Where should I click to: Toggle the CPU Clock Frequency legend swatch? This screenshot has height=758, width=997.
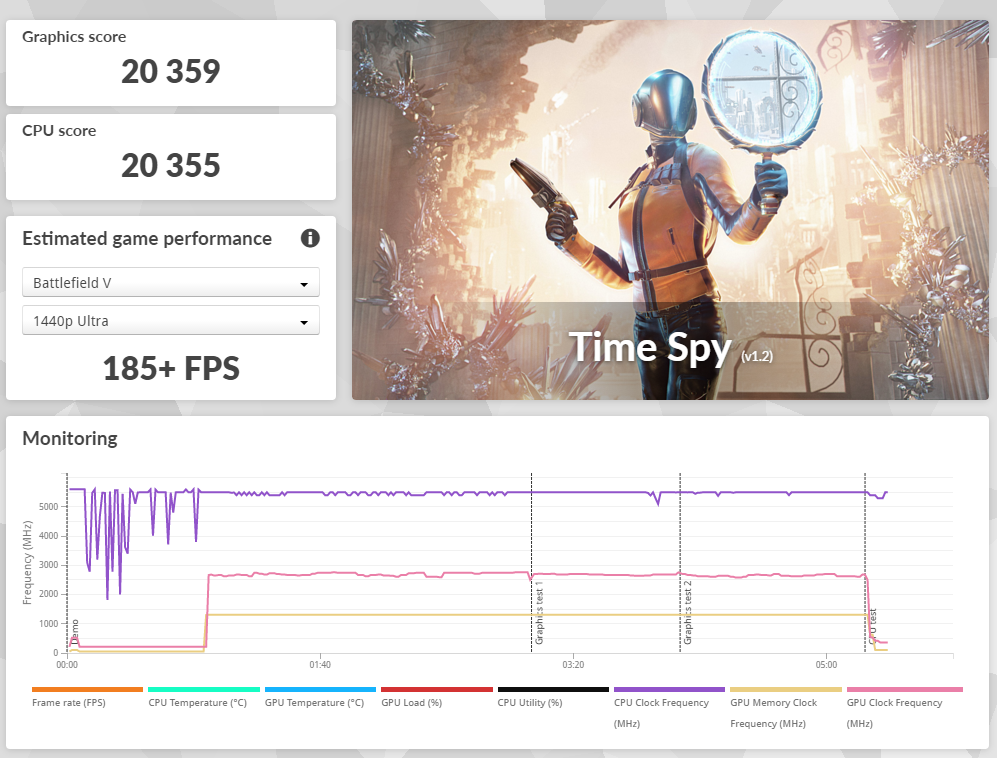click(669, 689)
